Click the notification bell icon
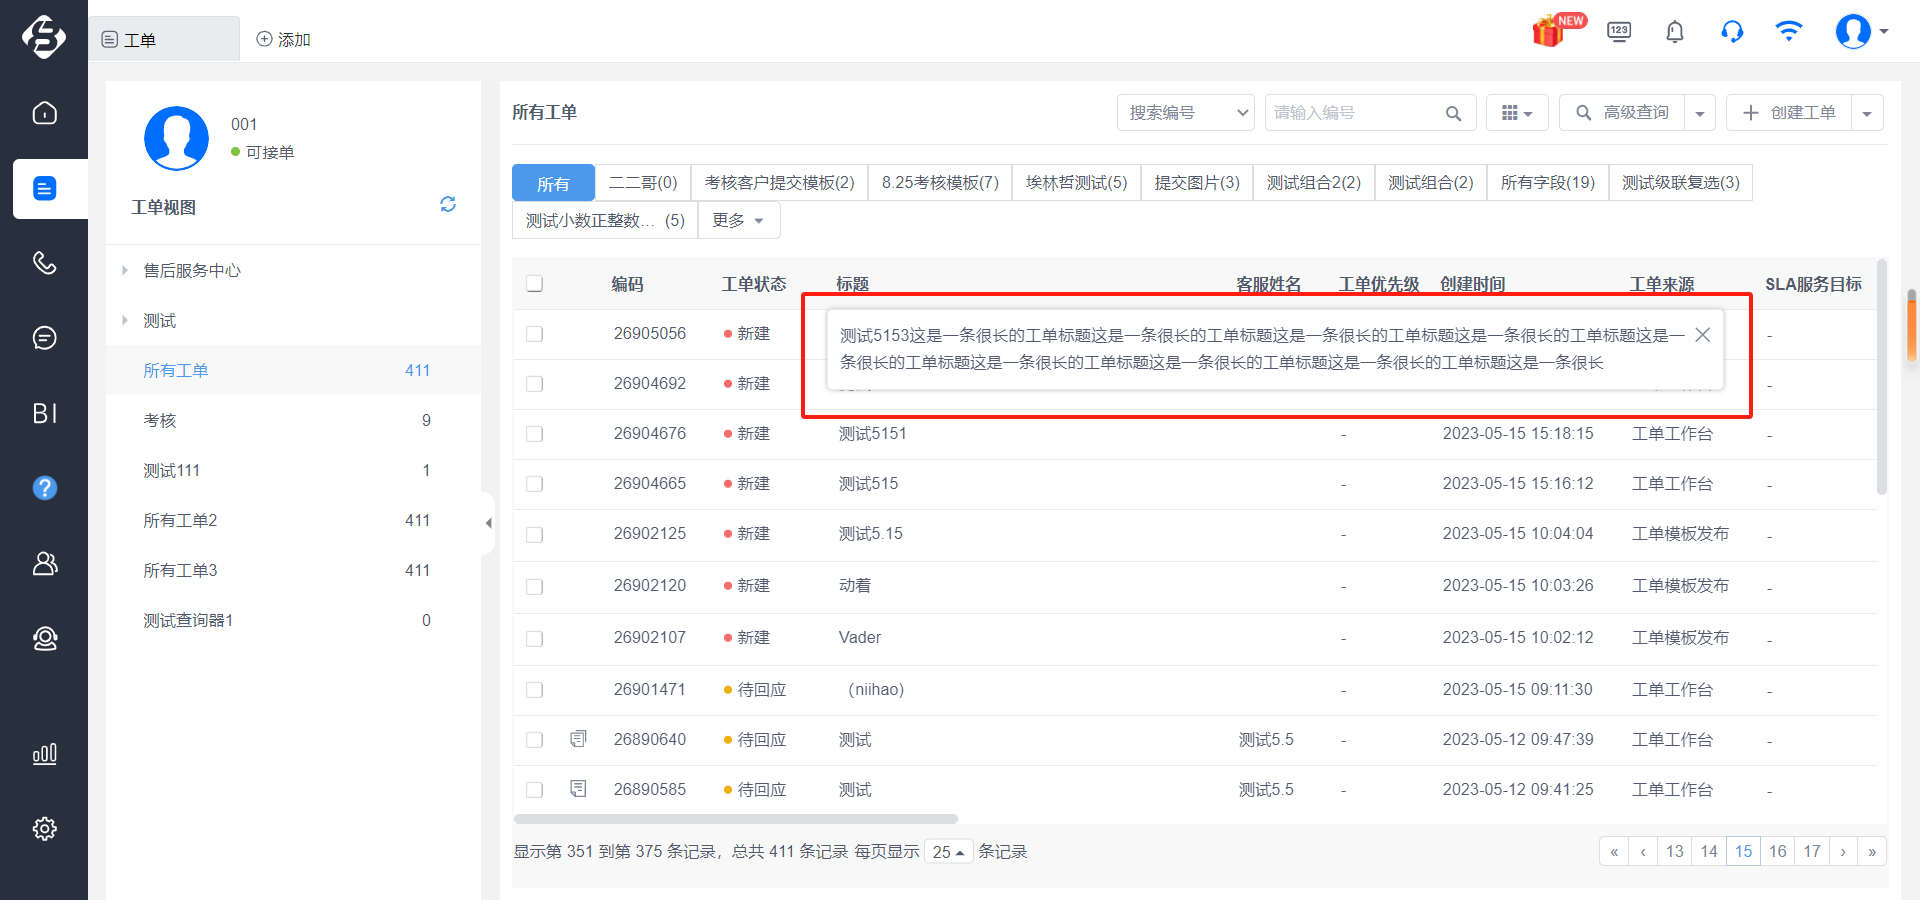Viewport: 1920px width, 900px height. (1675, 32)
